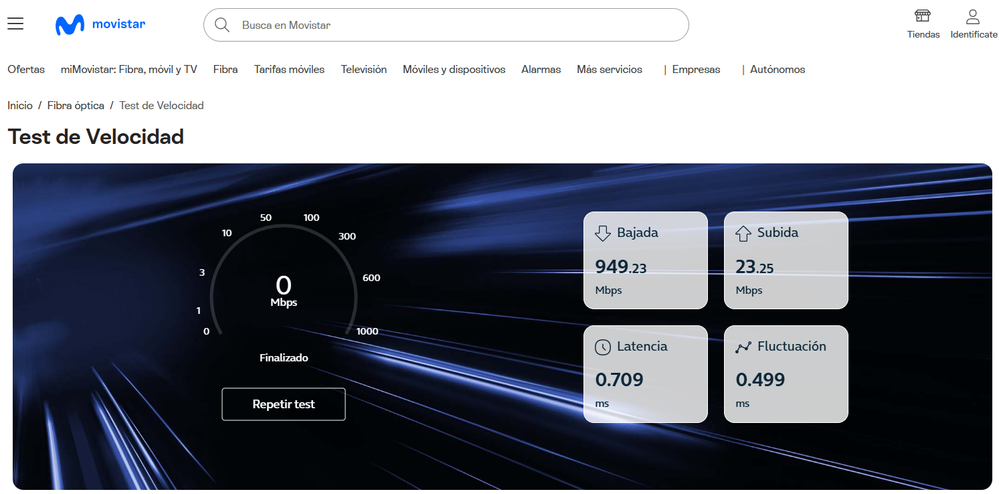Open the Tiendas store icon
The image size is (999, 494).
[x=922, y=17]
